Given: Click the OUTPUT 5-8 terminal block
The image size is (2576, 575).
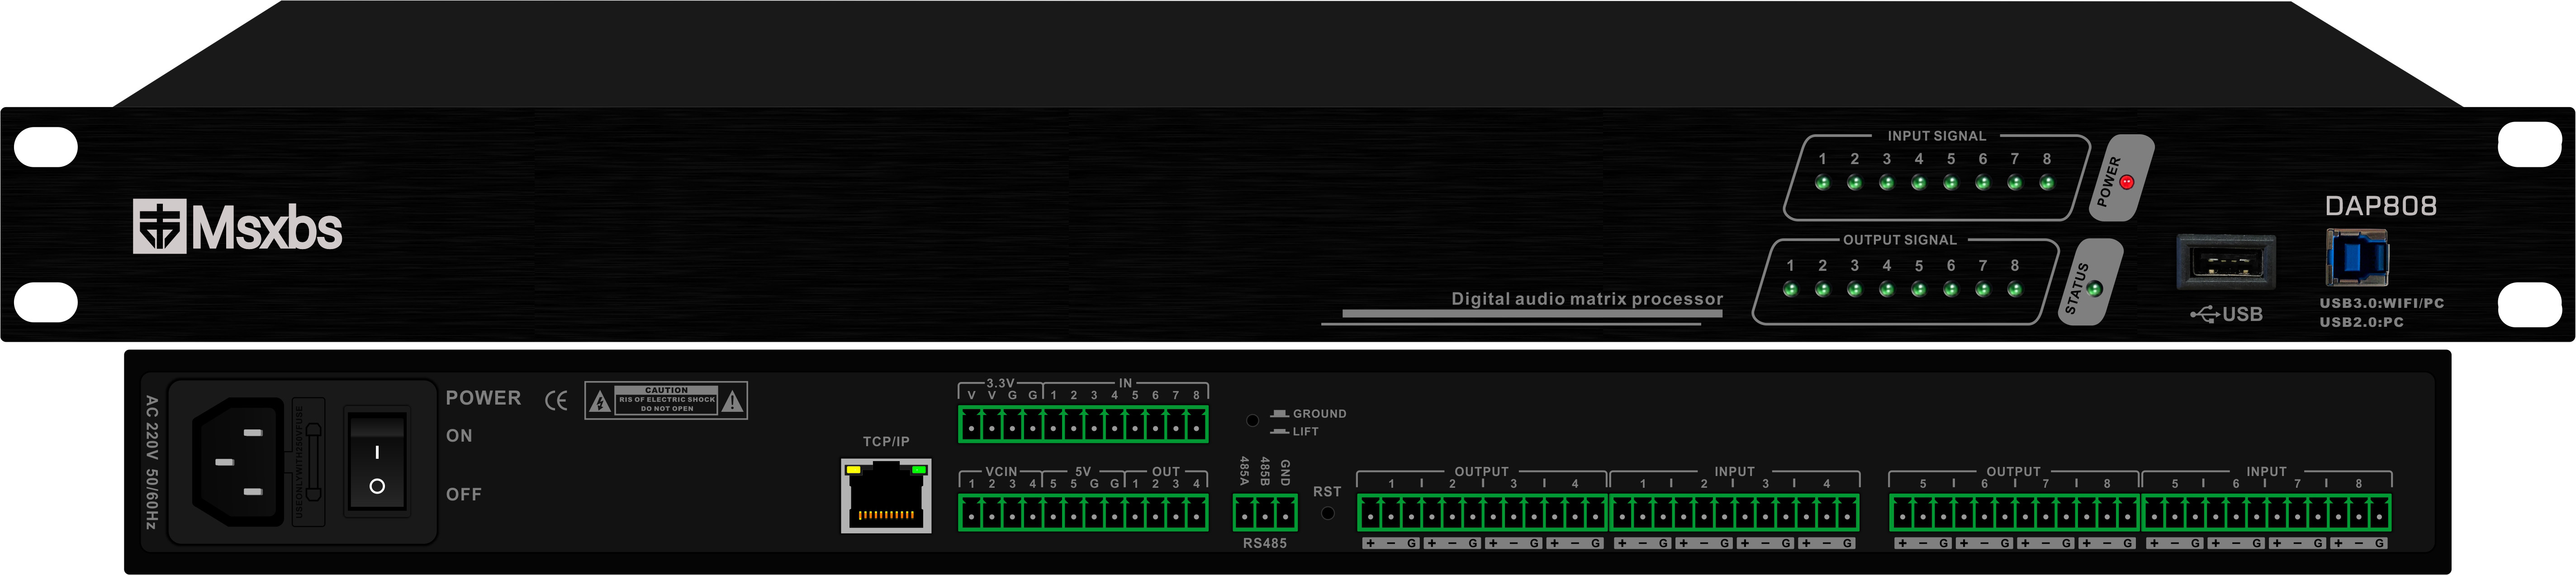Looking at the screenshot, I should pos(2014,513).
